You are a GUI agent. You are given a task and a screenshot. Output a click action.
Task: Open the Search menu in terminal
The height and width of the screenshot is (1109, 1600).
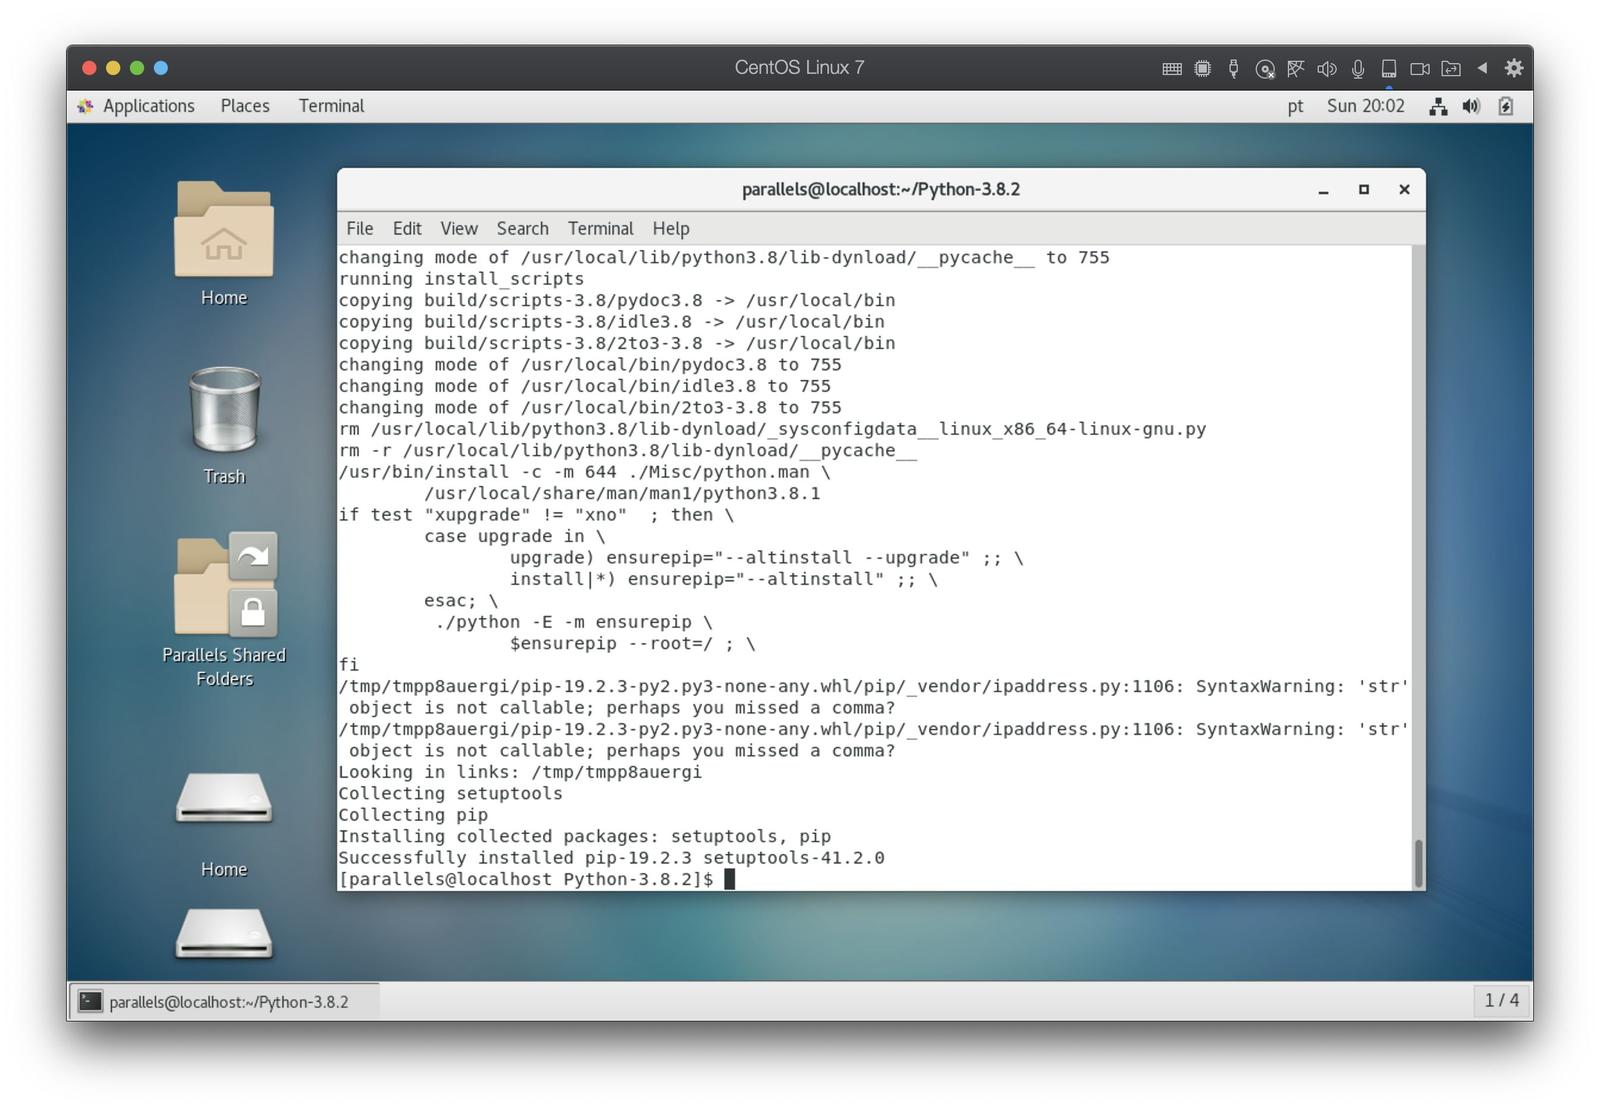point(522,228)
